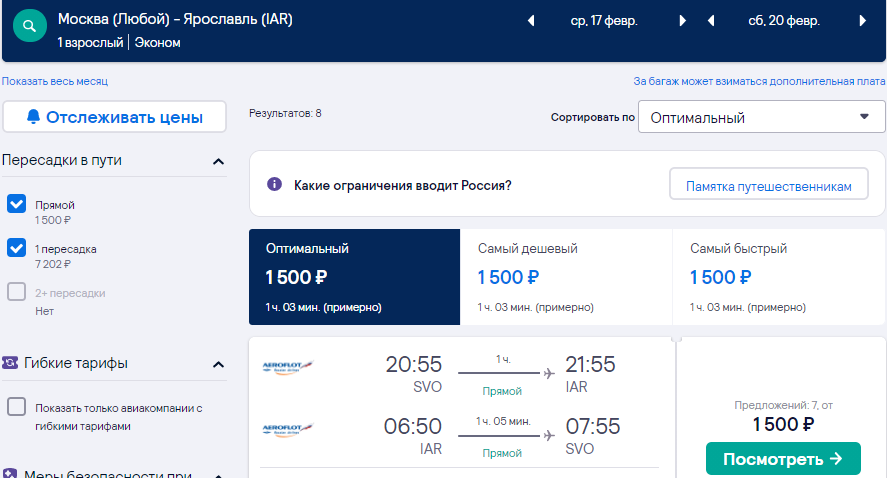Open Памятка путешественникам button
Image resolution: width=887 pixels, height=478 pixels.
[769, 184]
